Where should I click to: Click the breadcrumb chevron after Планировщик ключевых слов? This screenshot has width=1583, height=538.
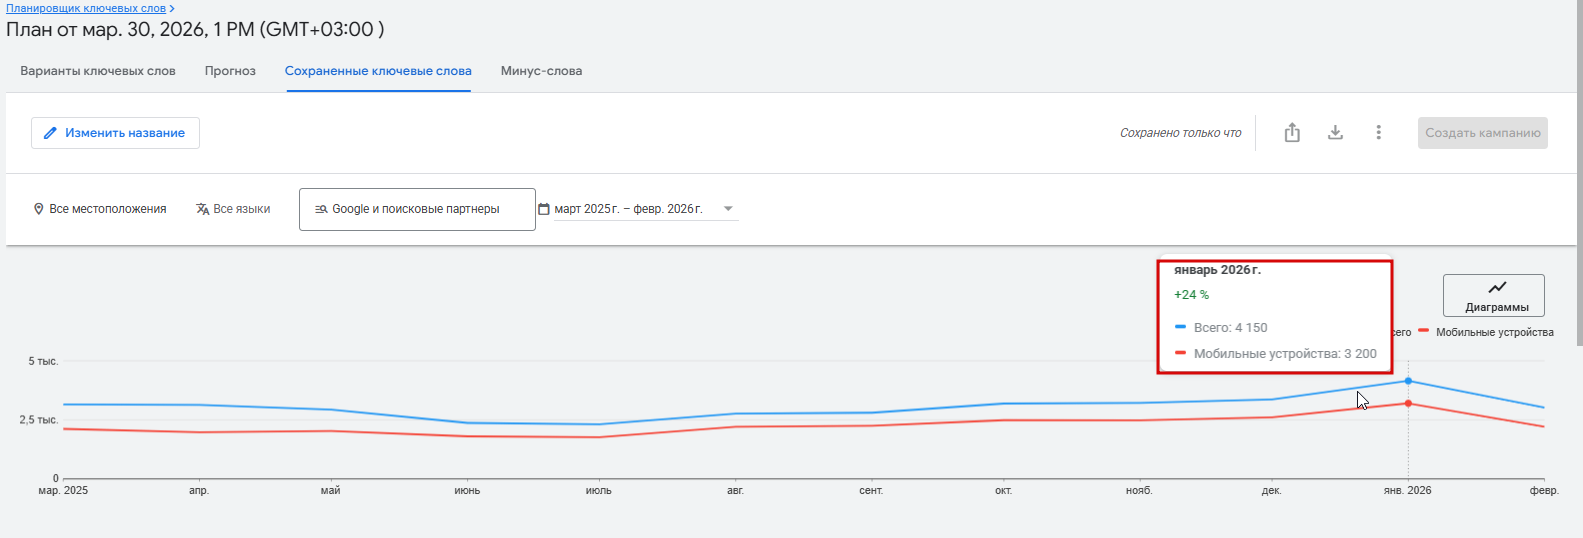[172, 8]
